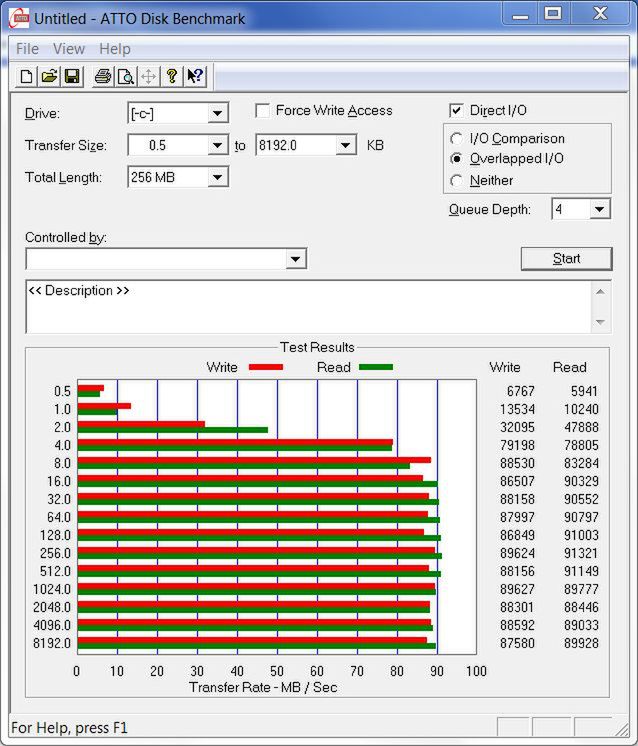Viewport: 638px width, 746px height.
Task: Click the Description scrollbar down arrow
Action: (600, 322)
